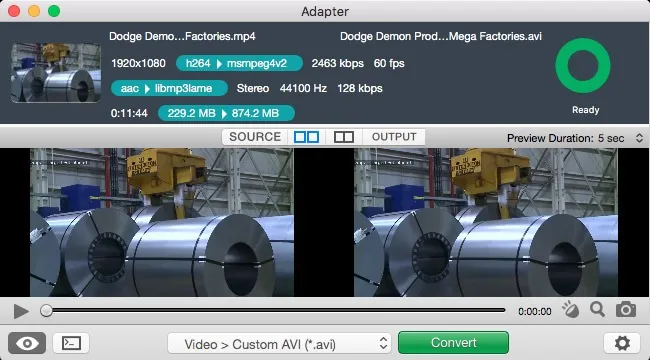The image size is (650, 360).
Task: Select side-by-side split view icon
Action: coord(306,137)
